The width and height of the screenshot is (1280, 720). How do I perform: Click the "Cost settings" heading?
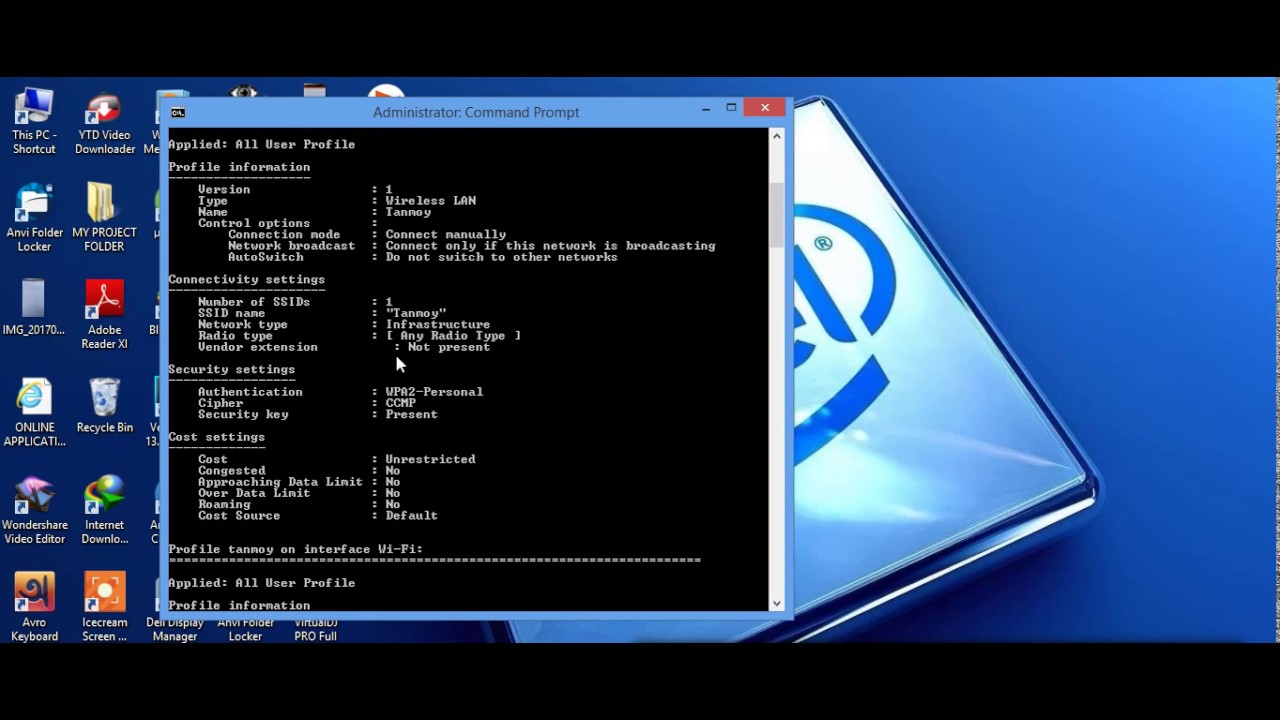(x=216, y=437)
